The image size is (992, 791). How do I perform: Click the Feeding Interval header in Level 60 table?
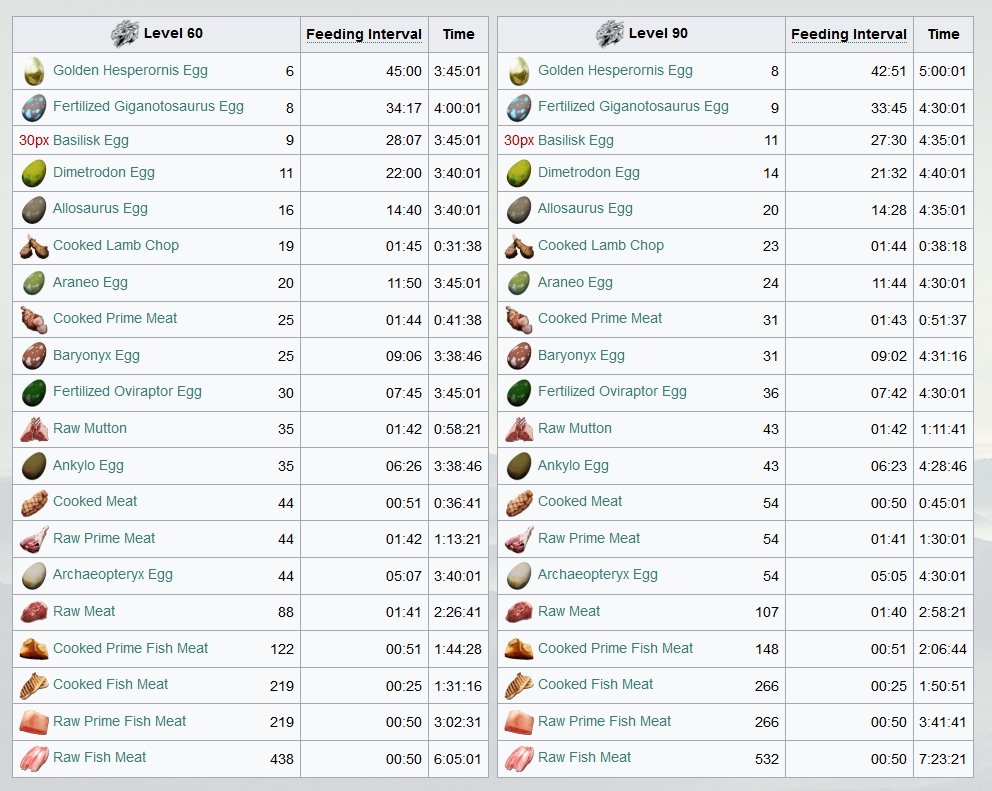tap(364, 34)
